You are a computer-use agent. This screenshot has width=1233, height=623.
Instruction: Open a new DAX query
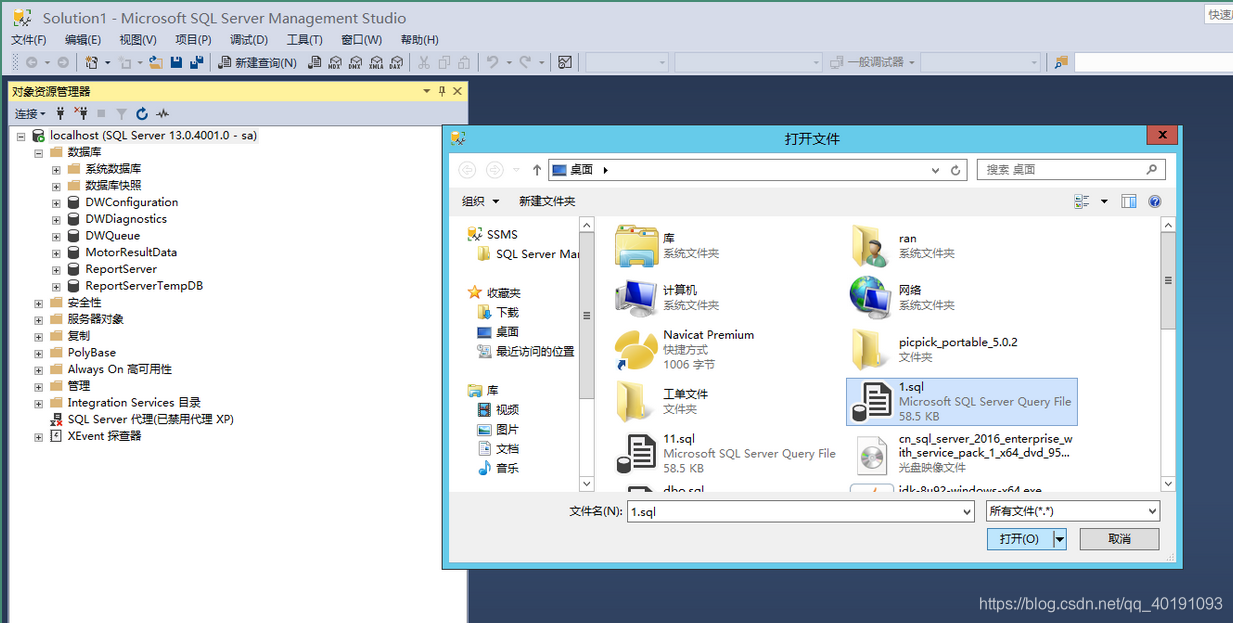395,62
